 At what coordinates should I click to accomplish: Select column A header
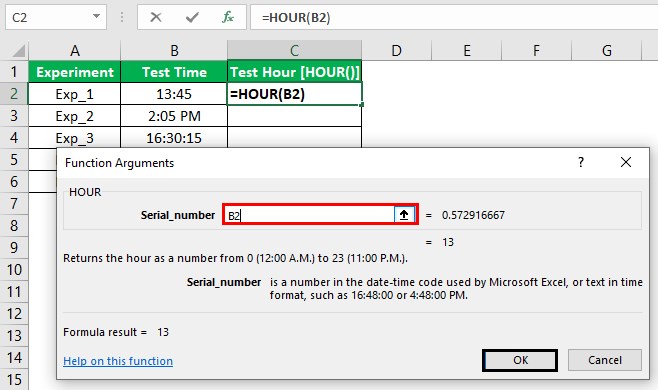coord(75,51)
